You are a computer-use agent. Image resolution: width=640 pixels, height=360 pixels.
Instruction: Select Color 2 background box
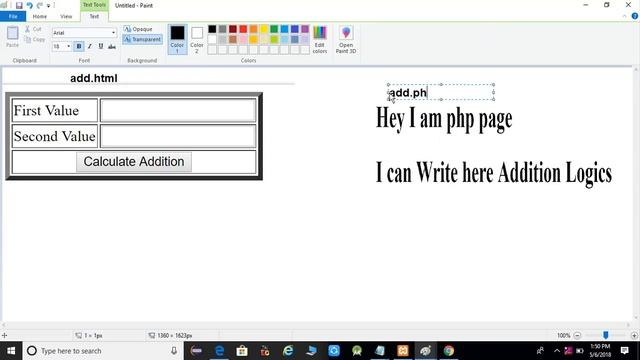[x=197, y=39]
